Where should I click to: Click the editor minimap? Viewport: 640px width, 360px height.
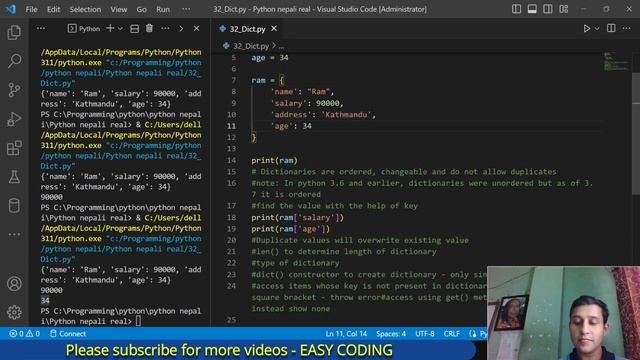point(616,61)
